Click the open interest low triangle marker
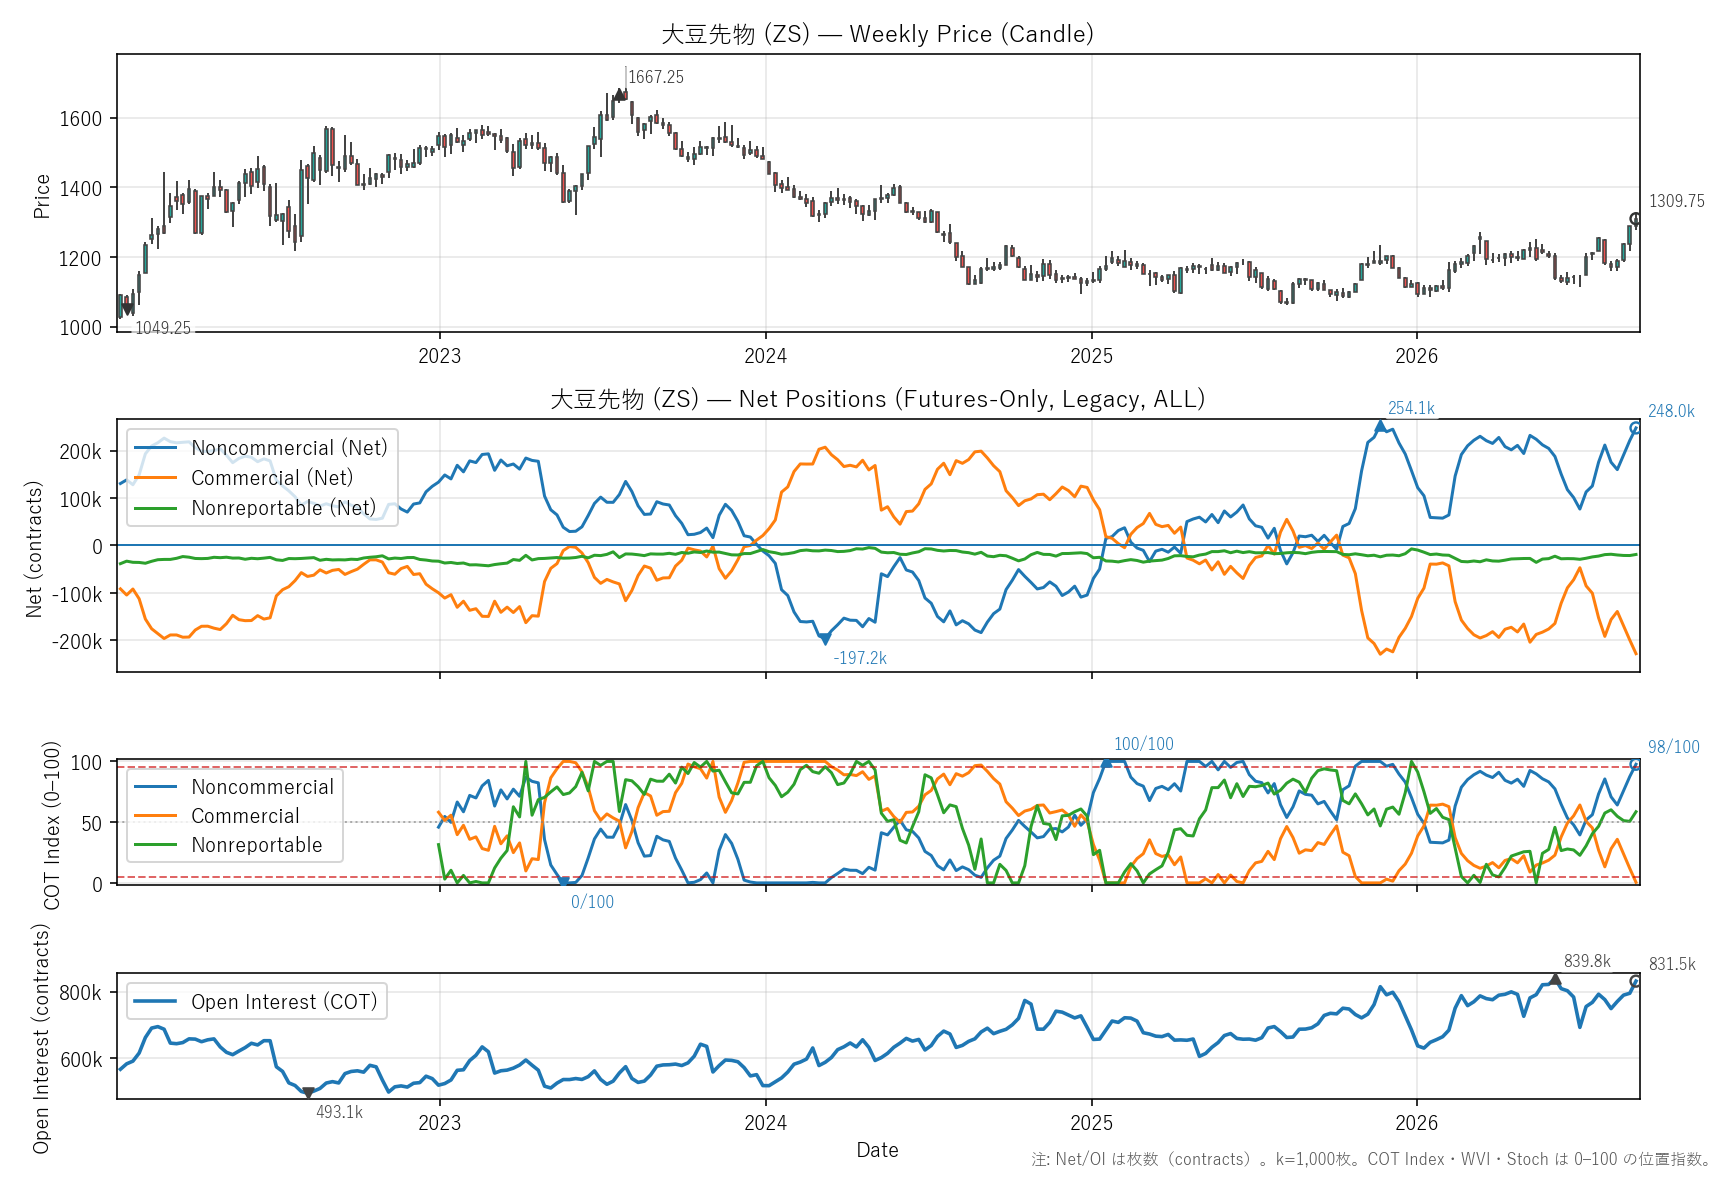The image size is (1728, 1180). 308,1093
